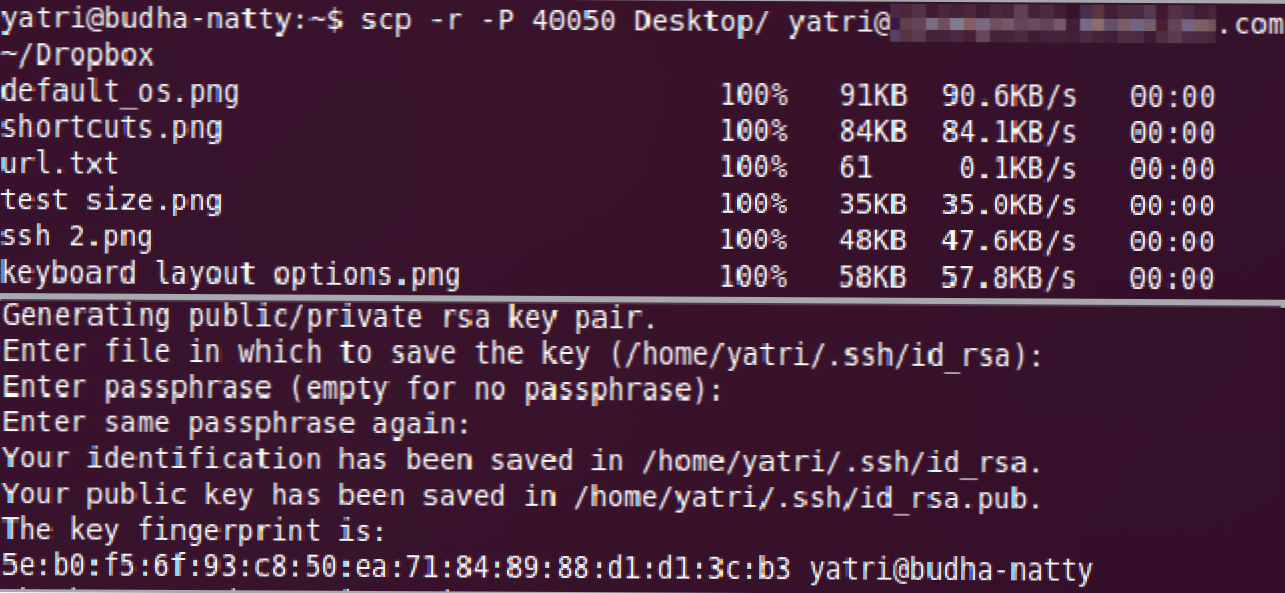Click the yatri@budha-natty shell prompt
The height and width of the screenshot is (593, 1285).
click(x=148, y=22)
